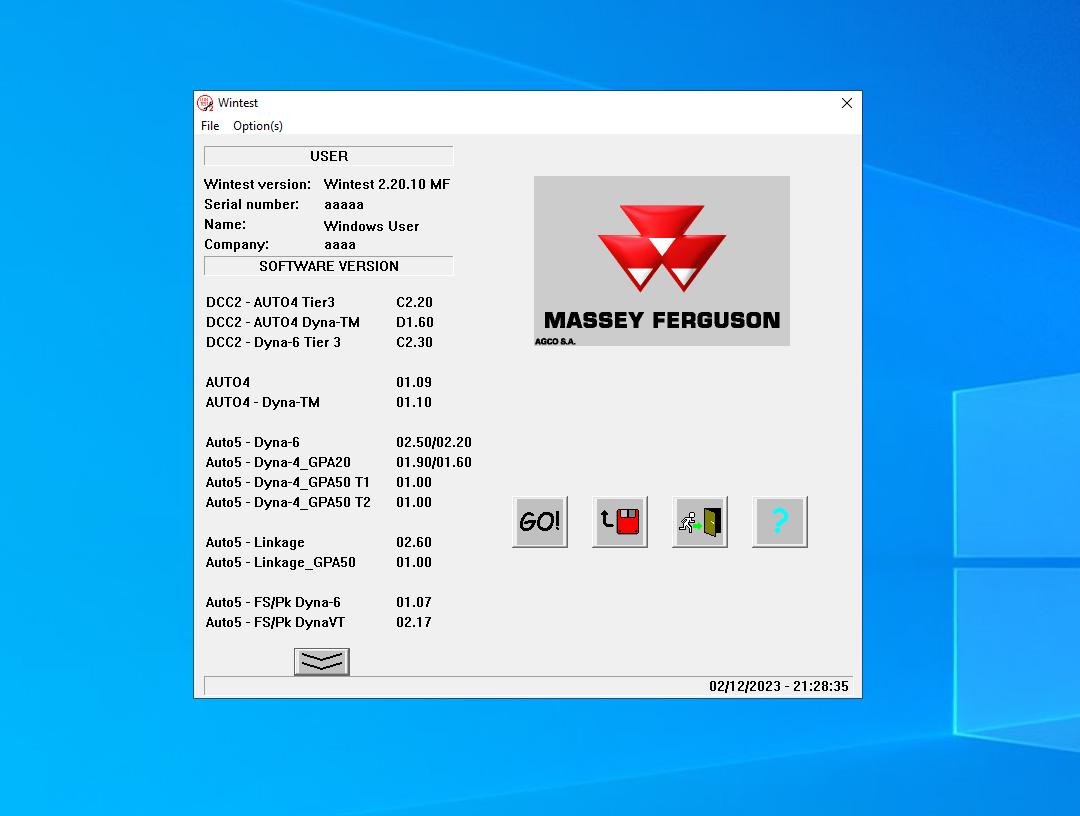Click the USER section header
This screenshot has width=1080, height=816.
(329, 156)
